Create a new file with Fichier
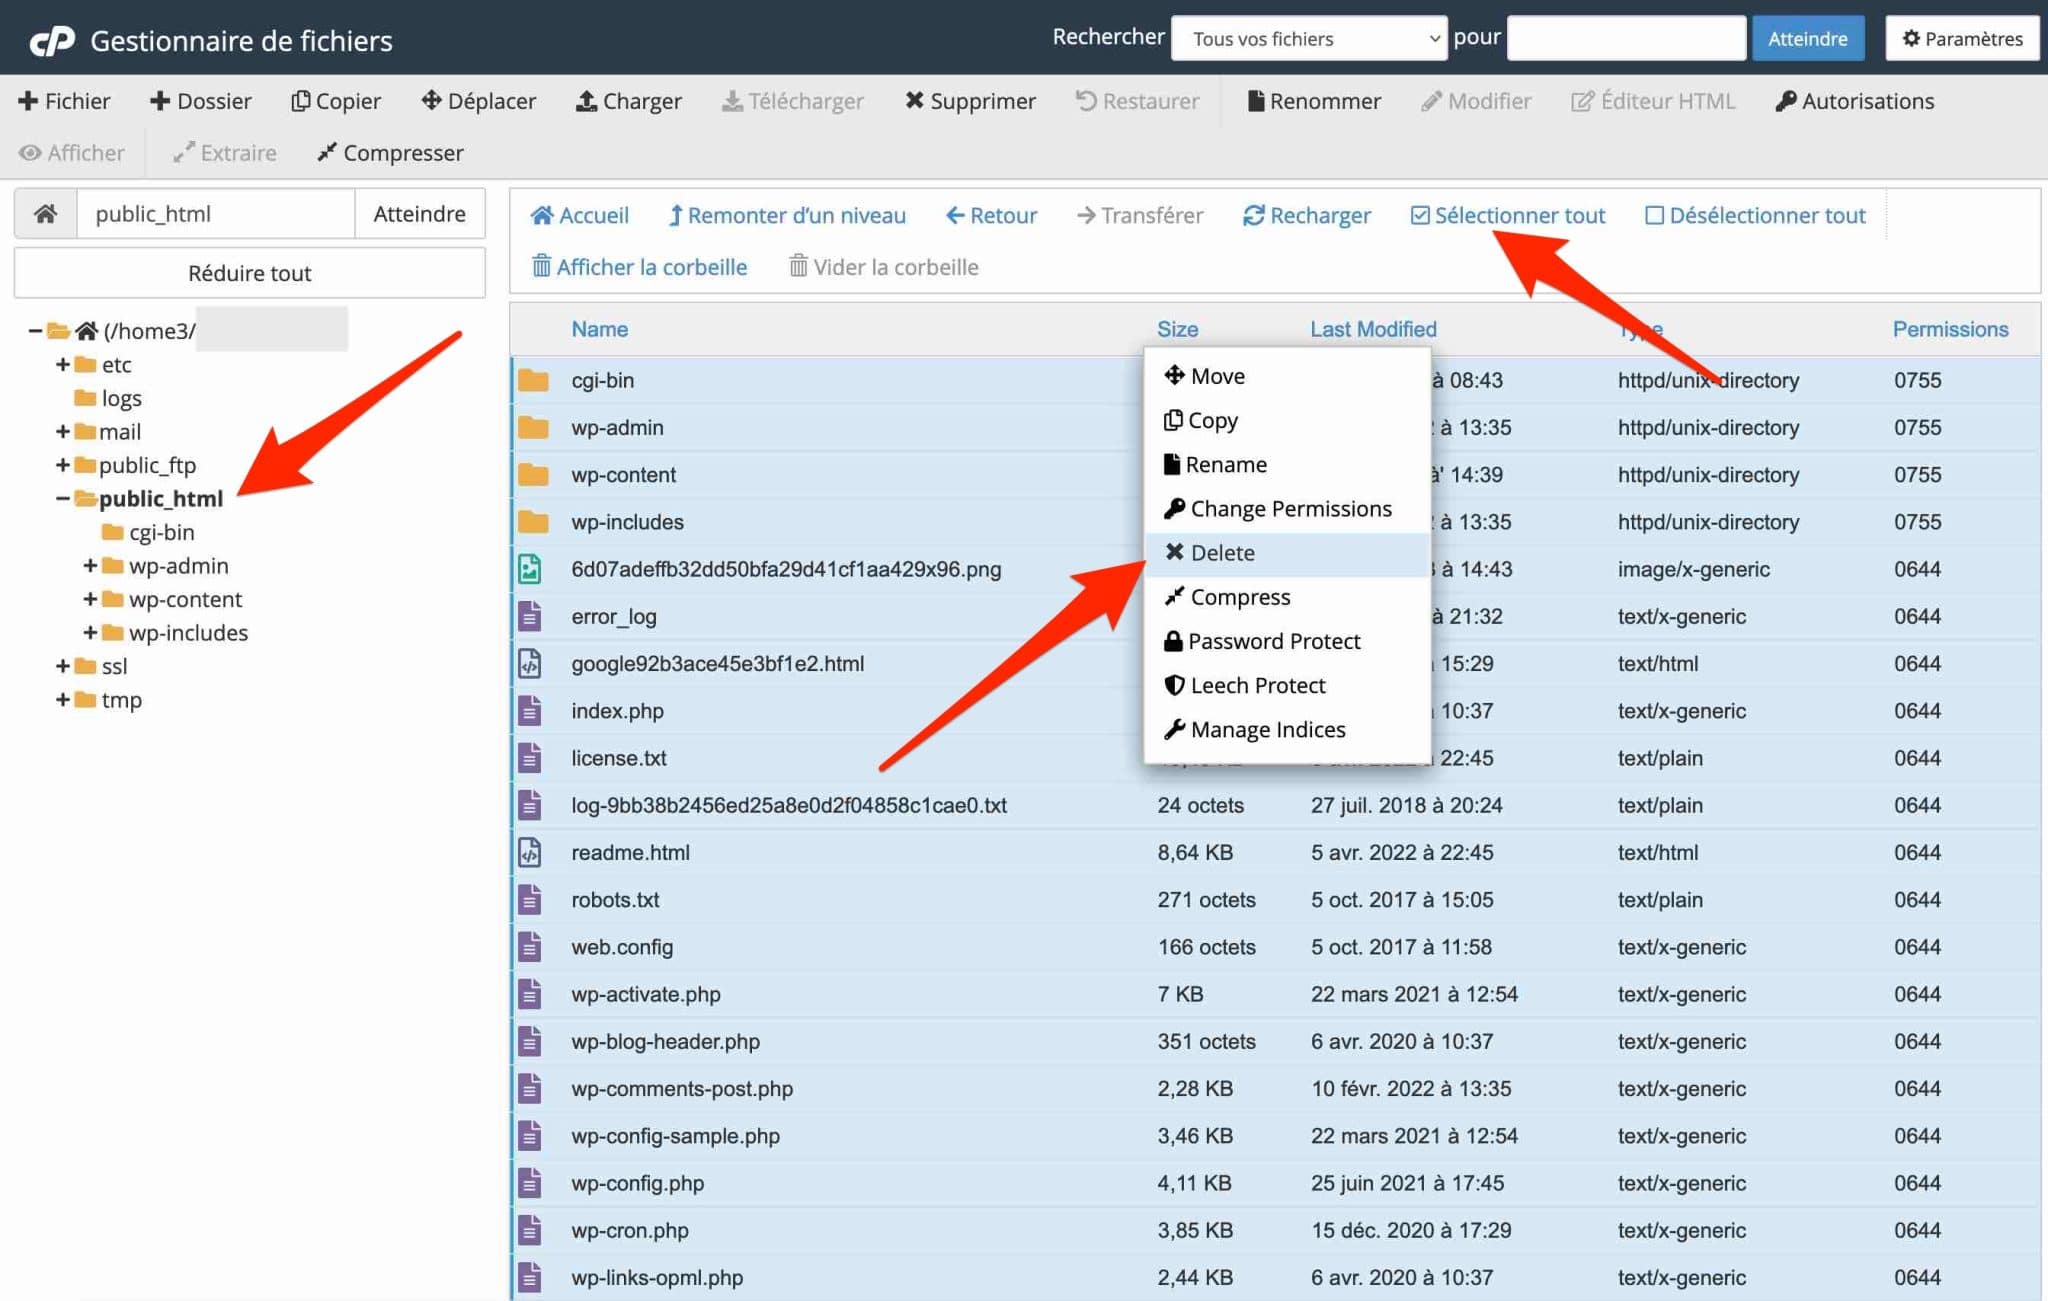This screenshot has height=1301, width=2048. tap(64, 101)
